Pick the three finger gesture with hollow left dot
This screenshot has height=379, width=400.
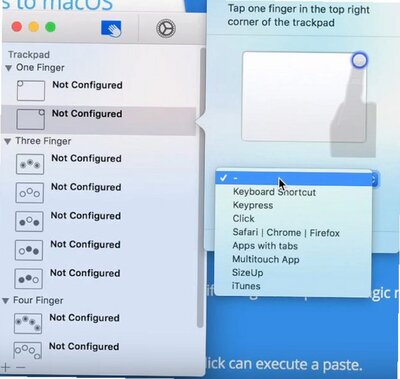[29, 250]
